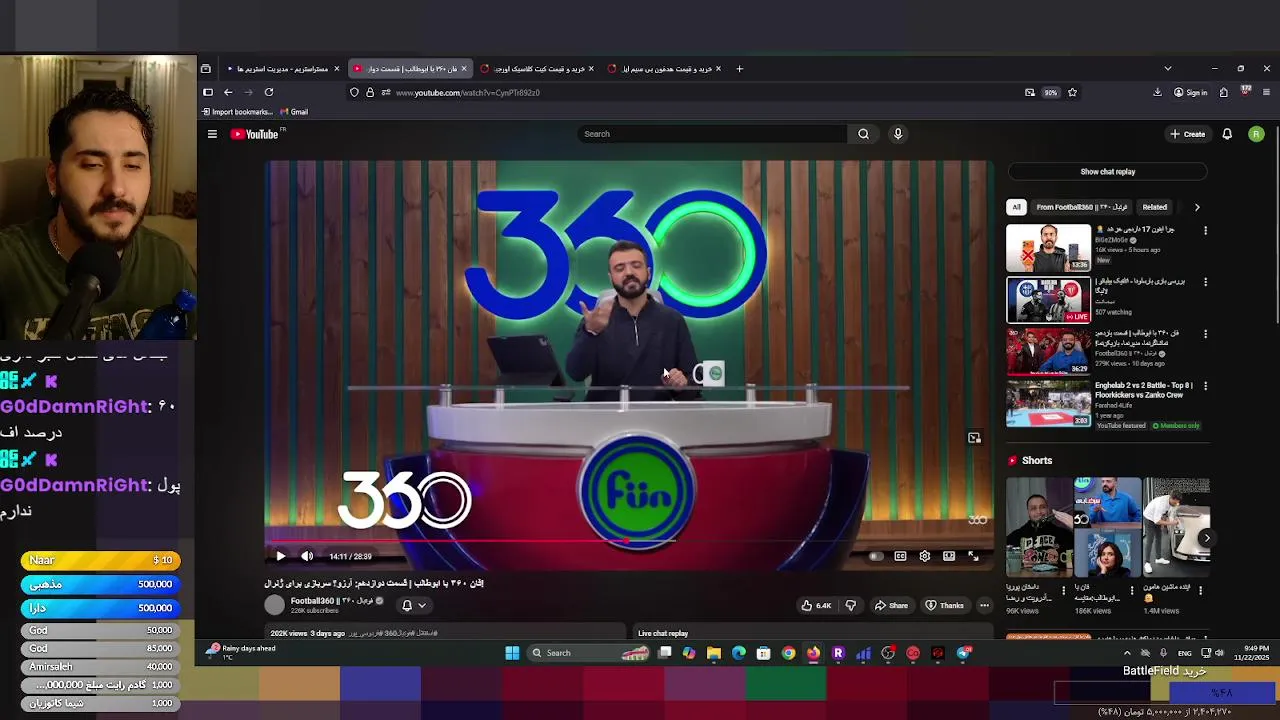Click the YouTube search magnifier button
1280x720 pixels.
coord(863,134)
